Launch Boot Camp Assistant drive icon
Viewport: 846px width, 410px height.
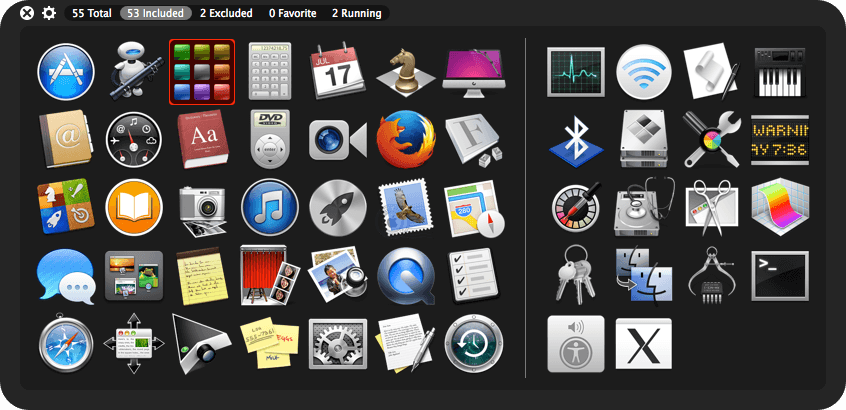644,139
